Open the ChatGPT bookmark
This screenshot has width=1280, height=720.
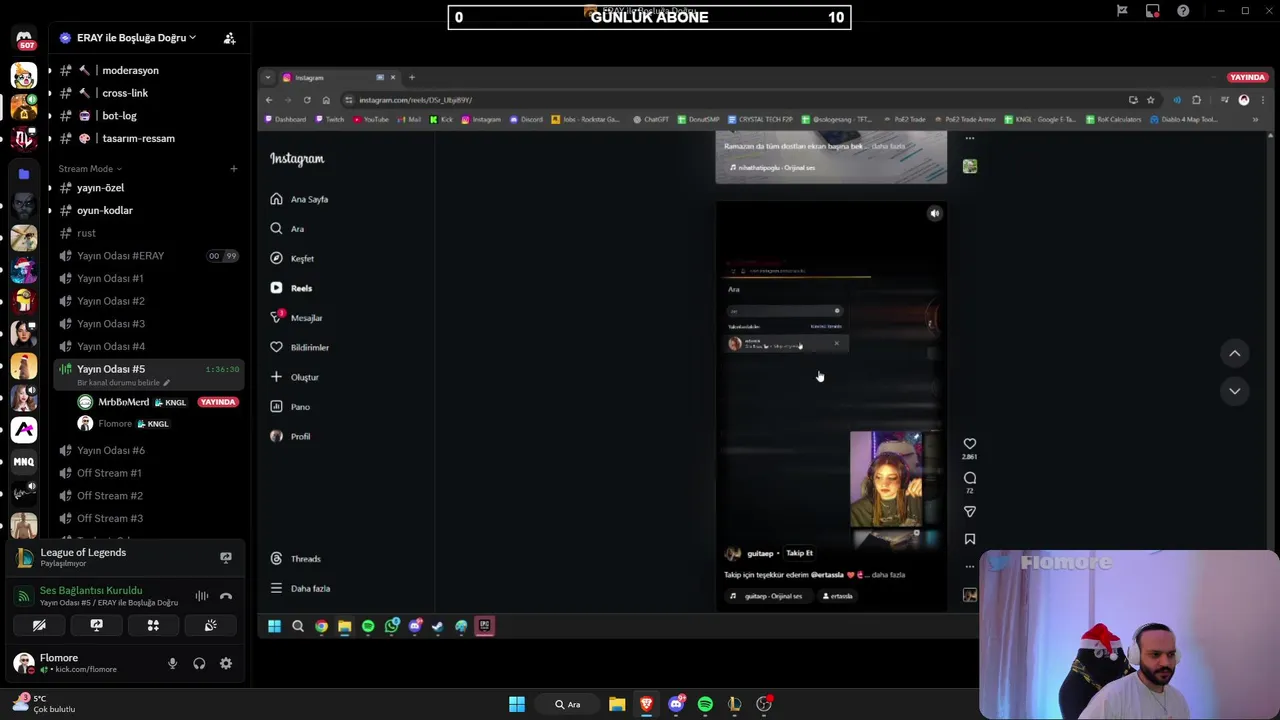(652, 119)
